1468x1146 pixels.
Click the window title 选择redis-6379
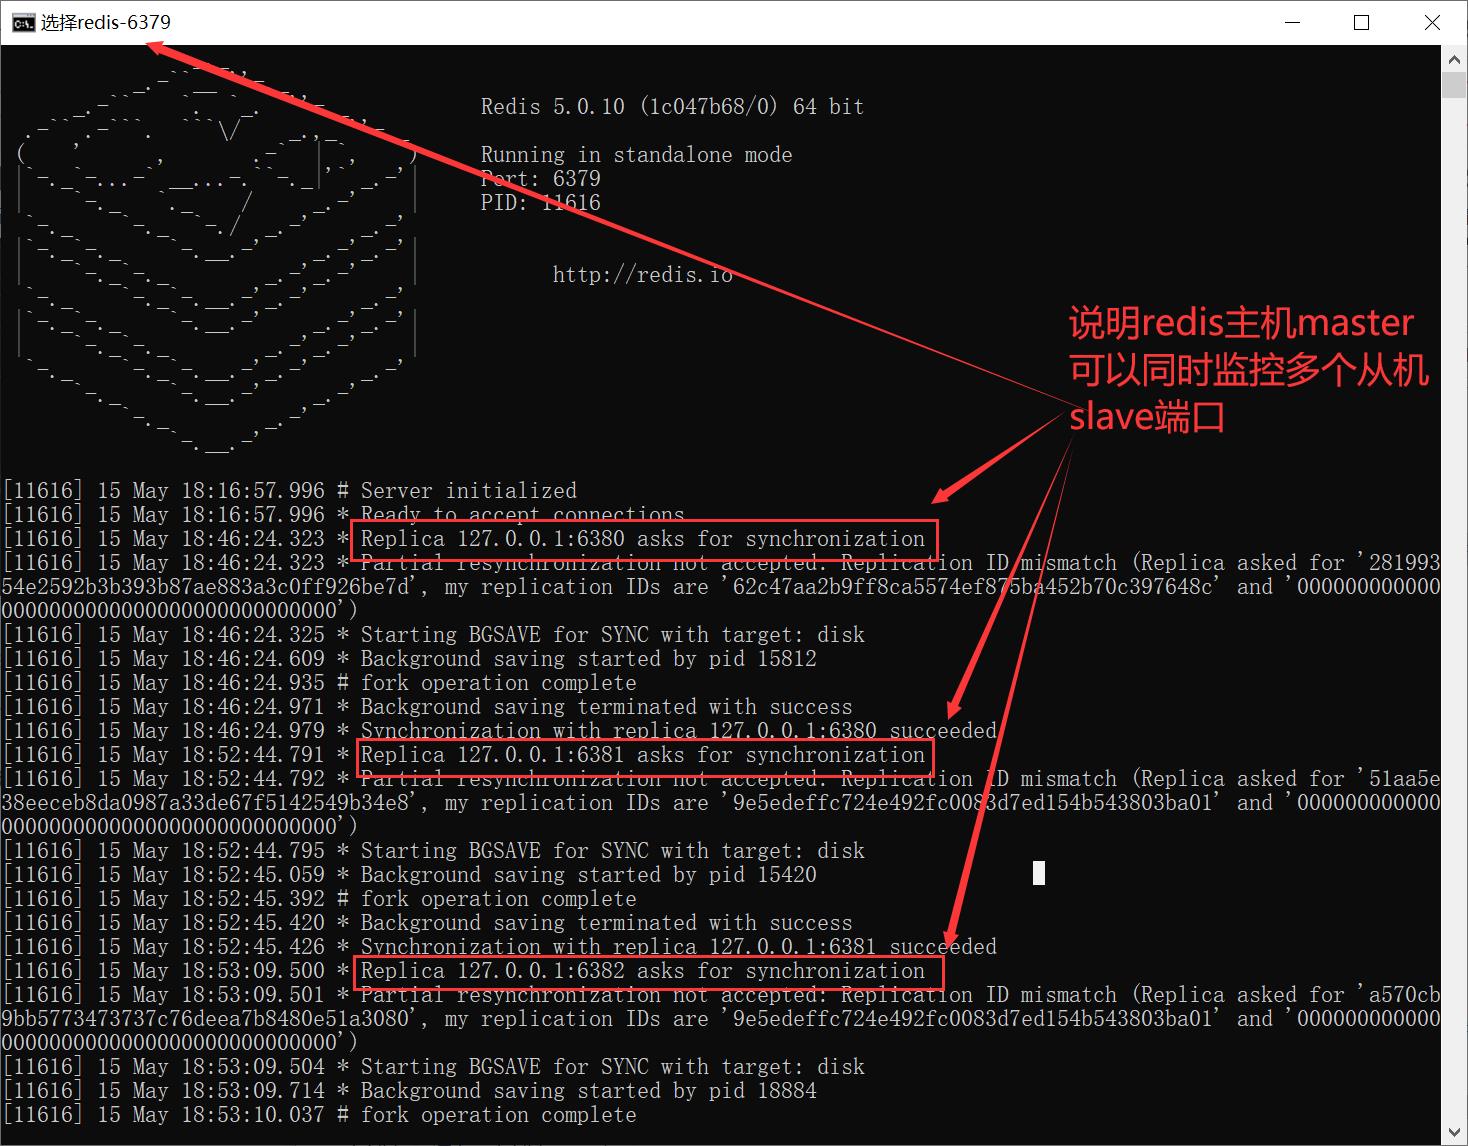tap(106, 22)
